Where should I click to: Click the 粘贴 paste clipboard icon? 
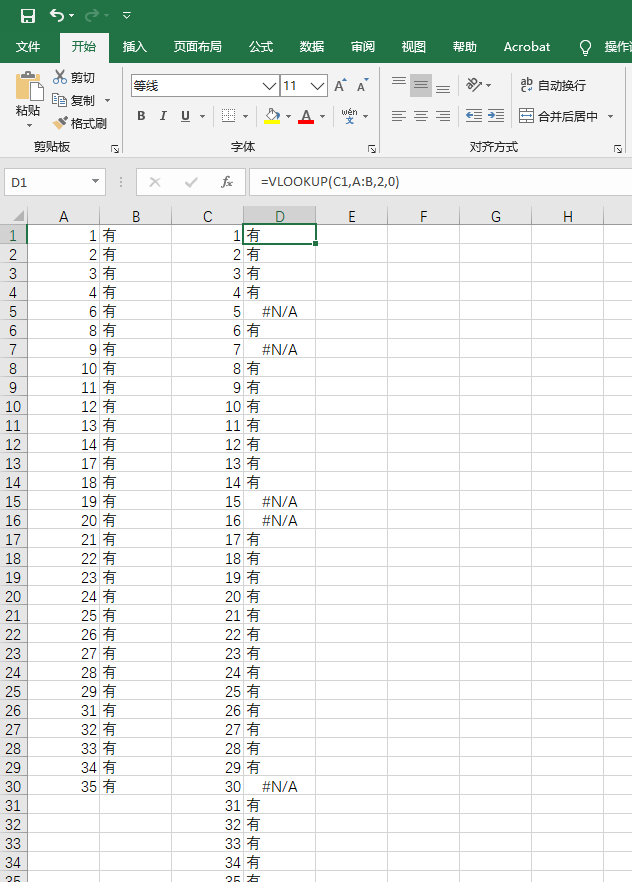coord(29,86)
